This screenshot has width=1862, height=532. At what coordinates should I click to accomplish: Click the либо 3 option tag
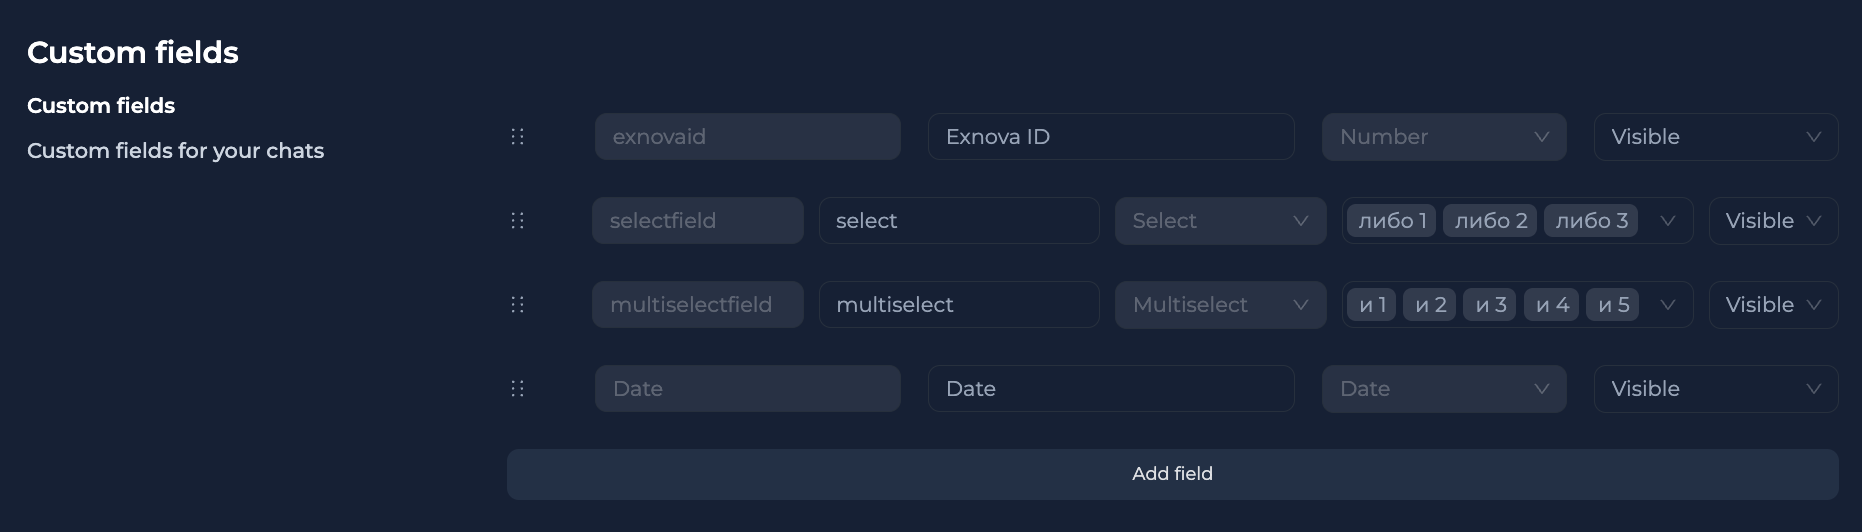1591,221
